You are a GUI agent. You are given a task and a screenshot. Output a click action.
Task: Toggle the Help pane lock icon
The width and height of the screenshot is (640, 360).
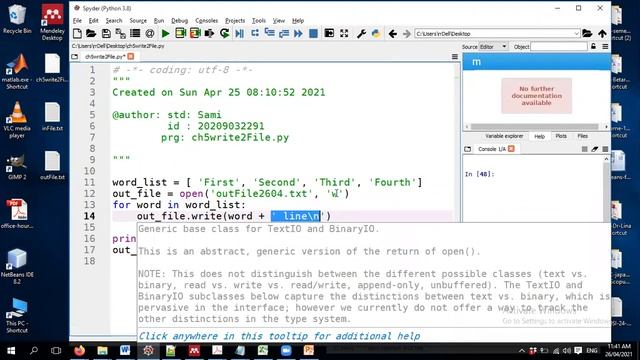(x=593, y=47)
